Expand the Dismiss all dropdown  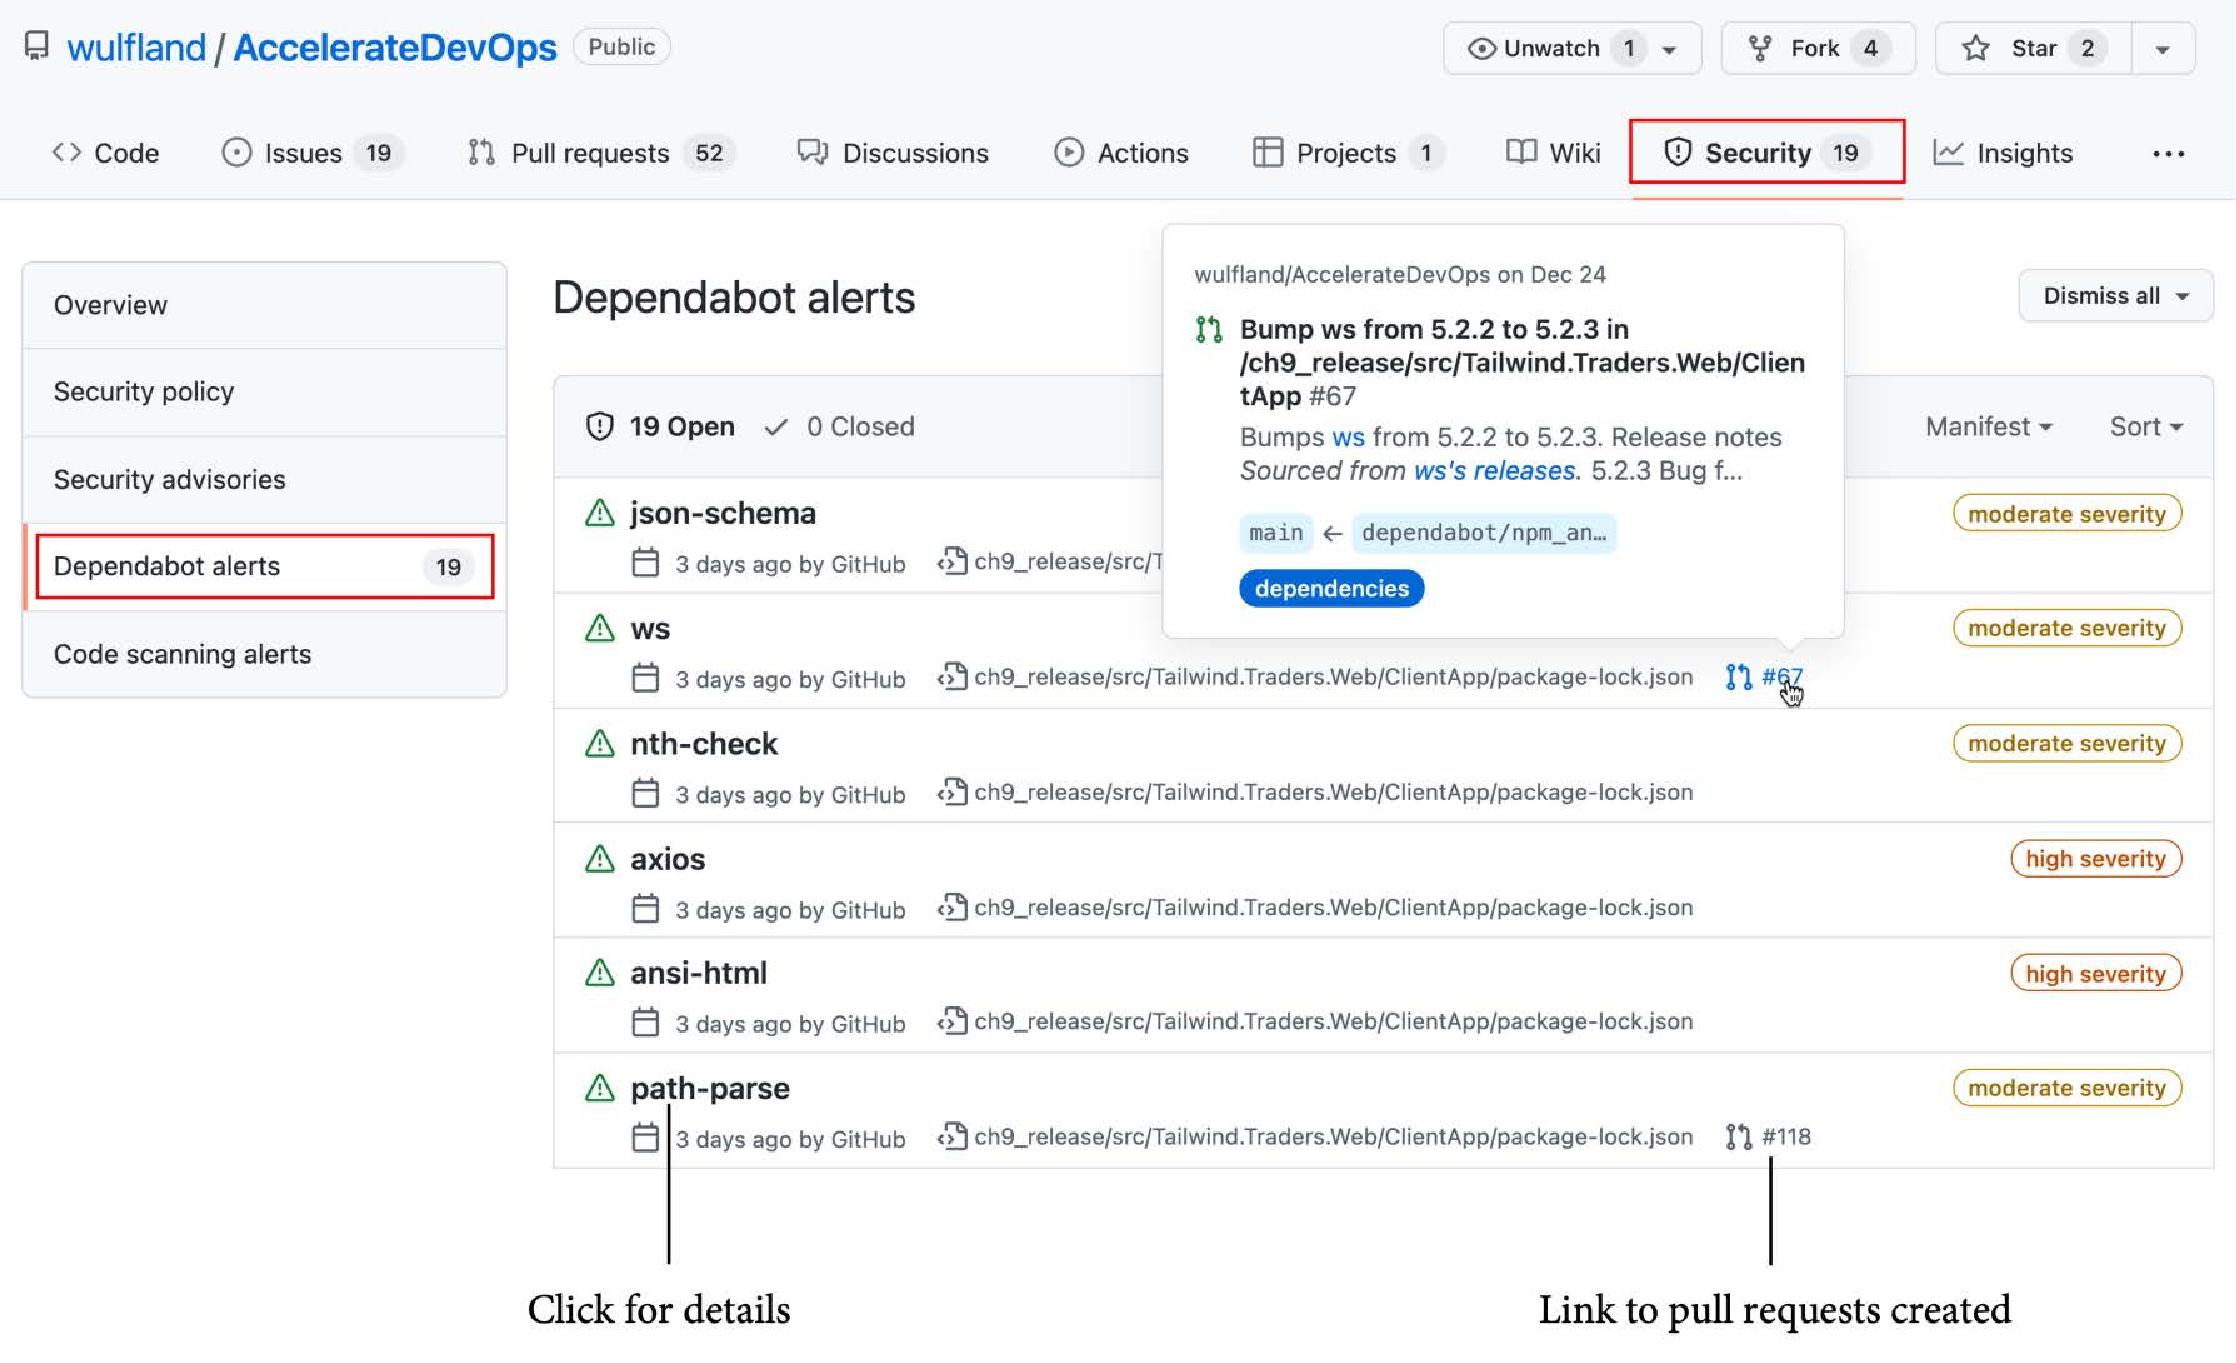click(x=2115, y=296)
